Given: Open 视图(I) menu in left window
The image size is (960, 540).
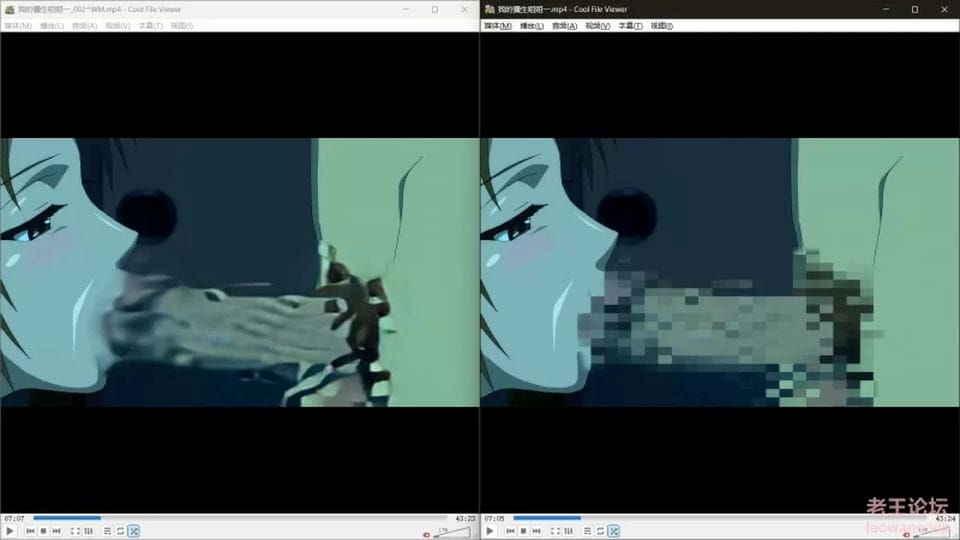Looking at the screenshot, I should click(182, 26).
